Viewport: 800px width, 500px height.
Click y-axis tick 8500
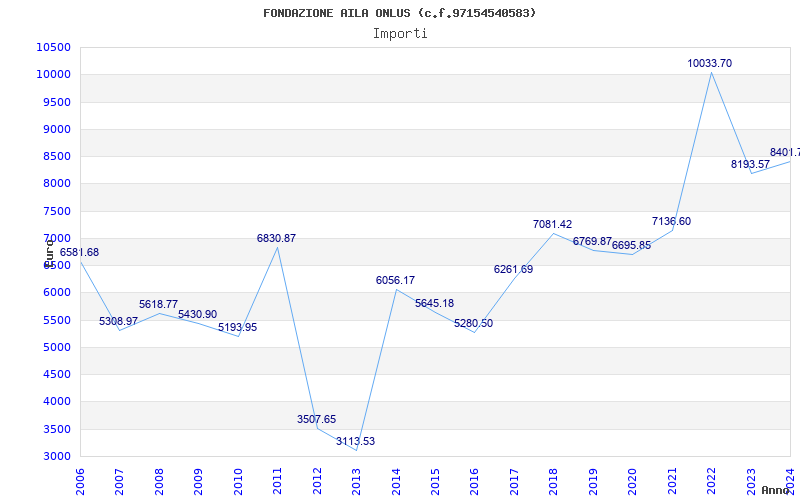[x=56, y=157]
